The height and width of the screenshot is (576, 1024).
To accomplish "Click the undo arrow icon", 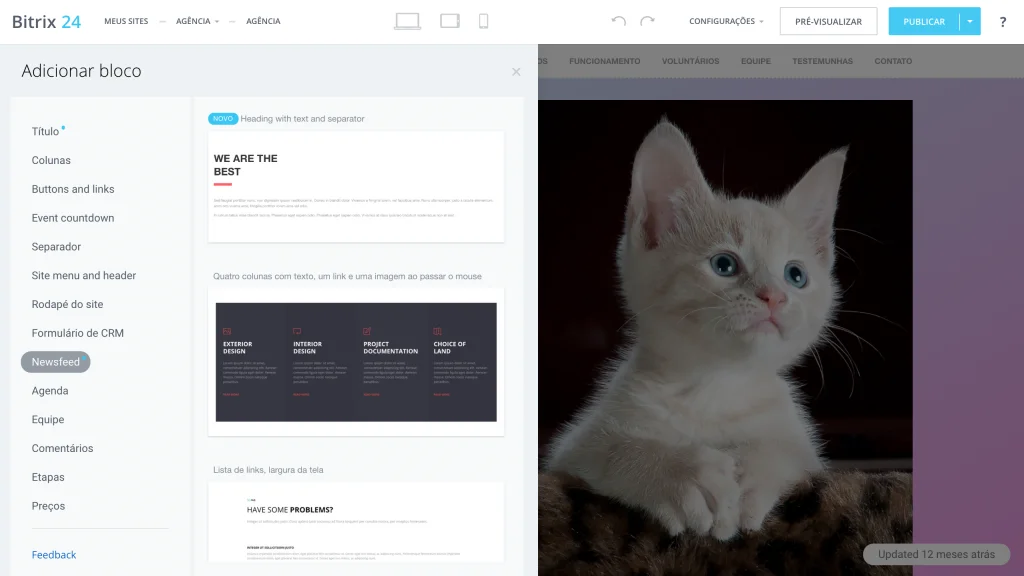I will (618, 22).
